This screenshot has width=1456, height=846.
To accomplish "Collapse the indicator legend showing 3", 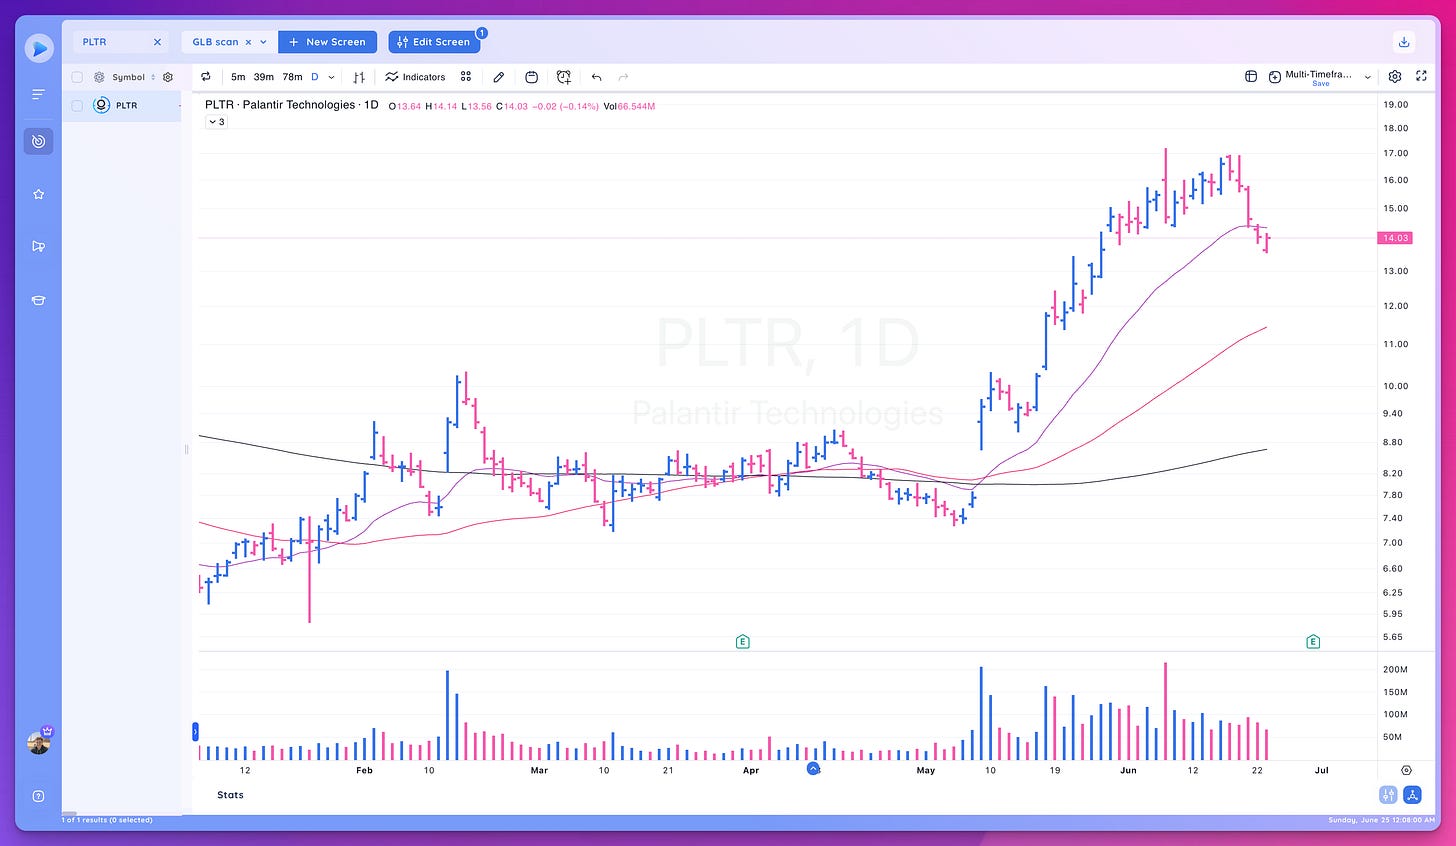I will [x=216, y=122].
